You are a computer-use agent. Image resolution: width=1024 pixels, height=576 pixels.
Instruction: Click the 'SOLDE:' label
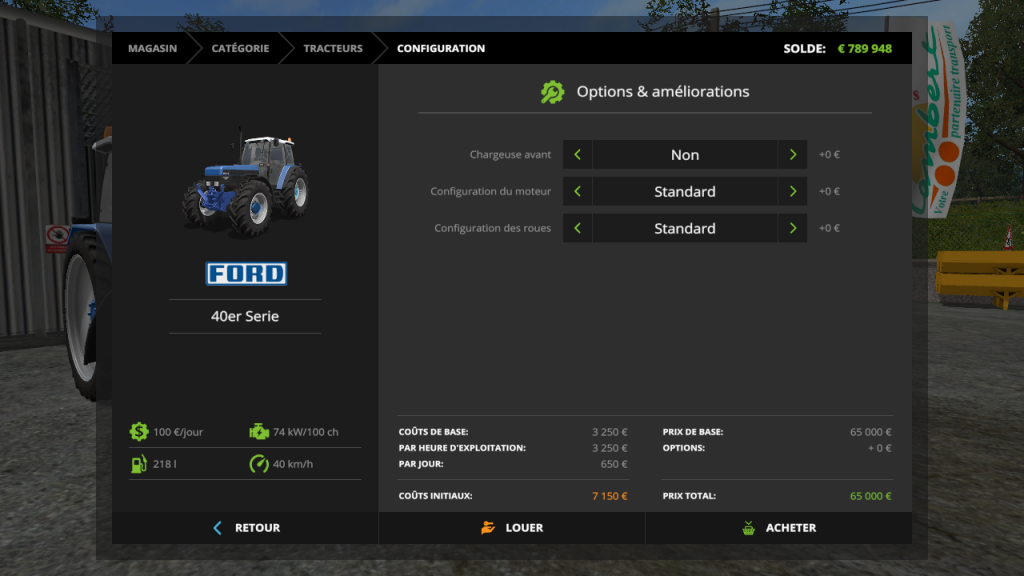[x=805, y=48]
